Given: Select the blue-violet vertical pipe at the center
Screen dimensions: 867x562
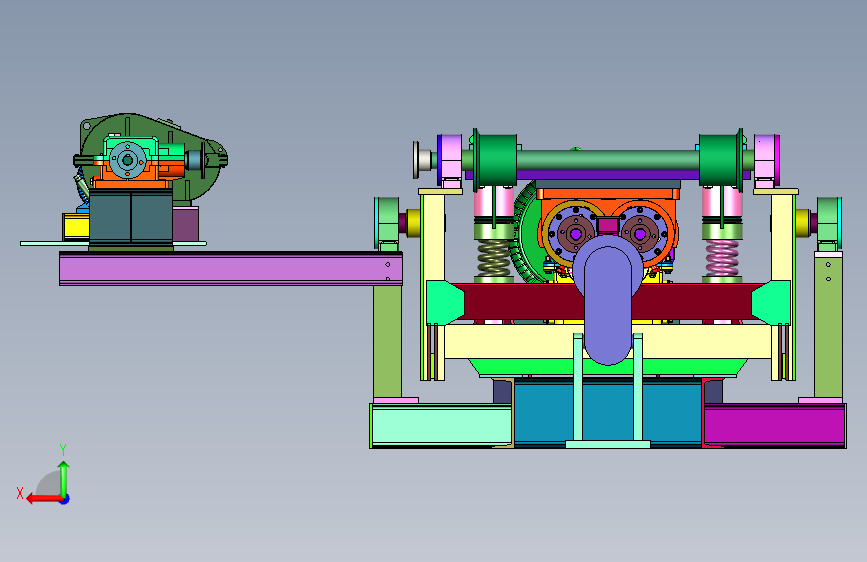Looking at the screenshot, I should pyautogui.click(x=608, y=307).
